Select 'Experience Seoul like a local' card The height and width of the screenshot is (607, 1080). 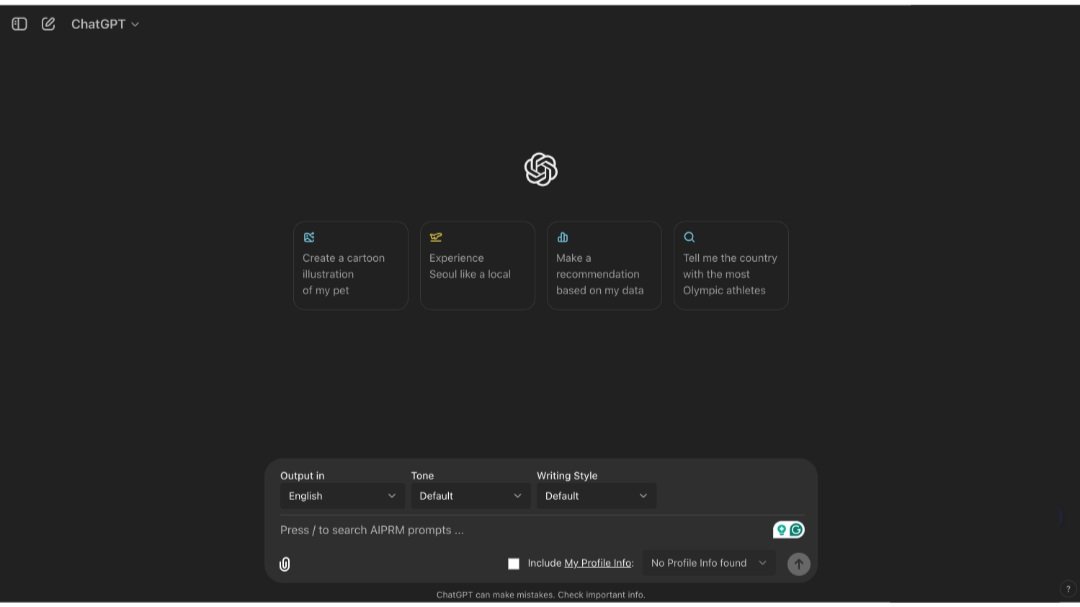click(x=477, y=265)
